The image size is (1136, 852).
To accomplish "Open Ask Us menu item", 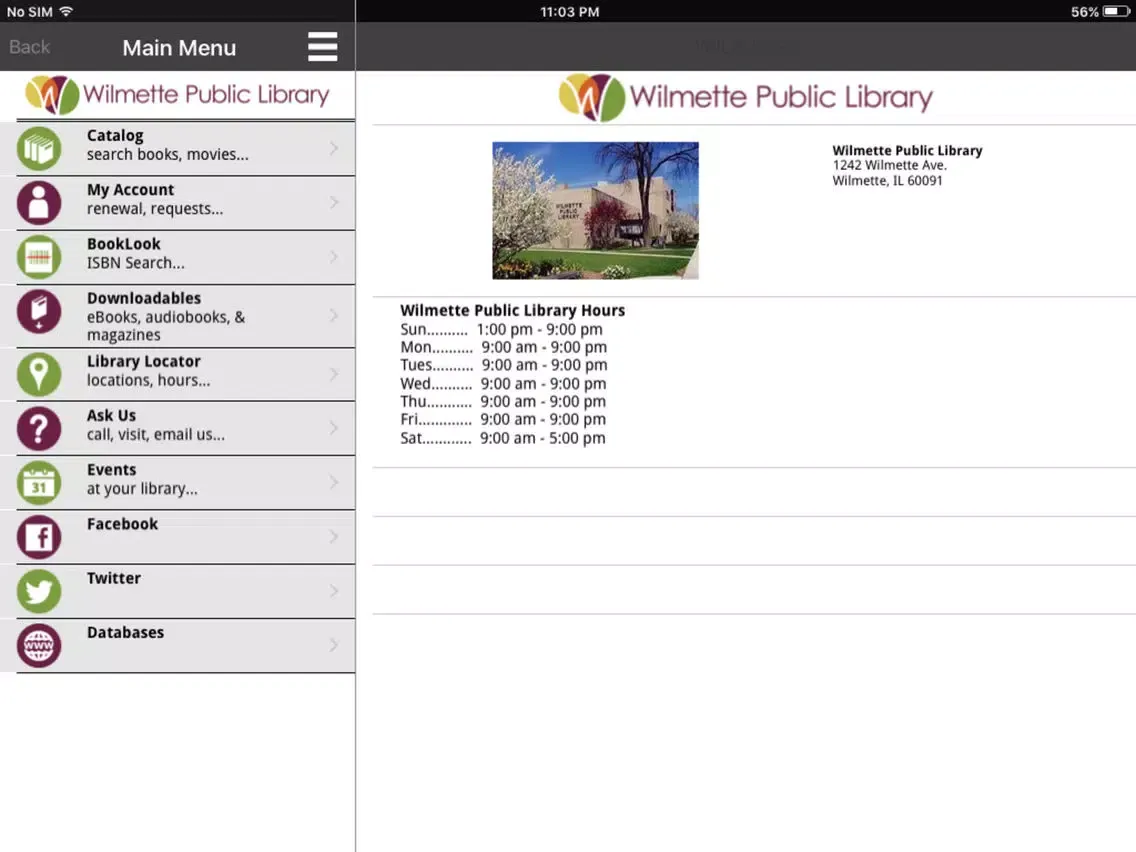I will pyautogui.click(x=178, y=428).
